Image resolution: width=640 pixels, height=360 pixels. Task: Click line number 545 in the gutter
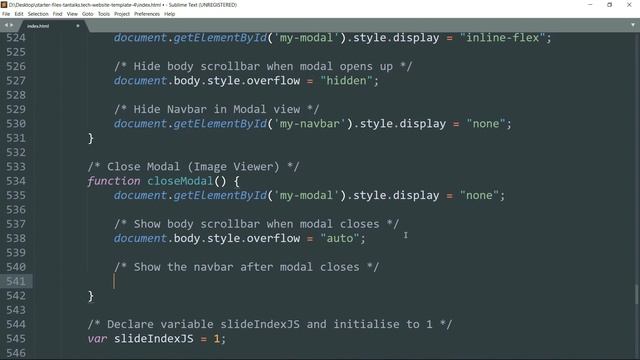click(16, 339)
